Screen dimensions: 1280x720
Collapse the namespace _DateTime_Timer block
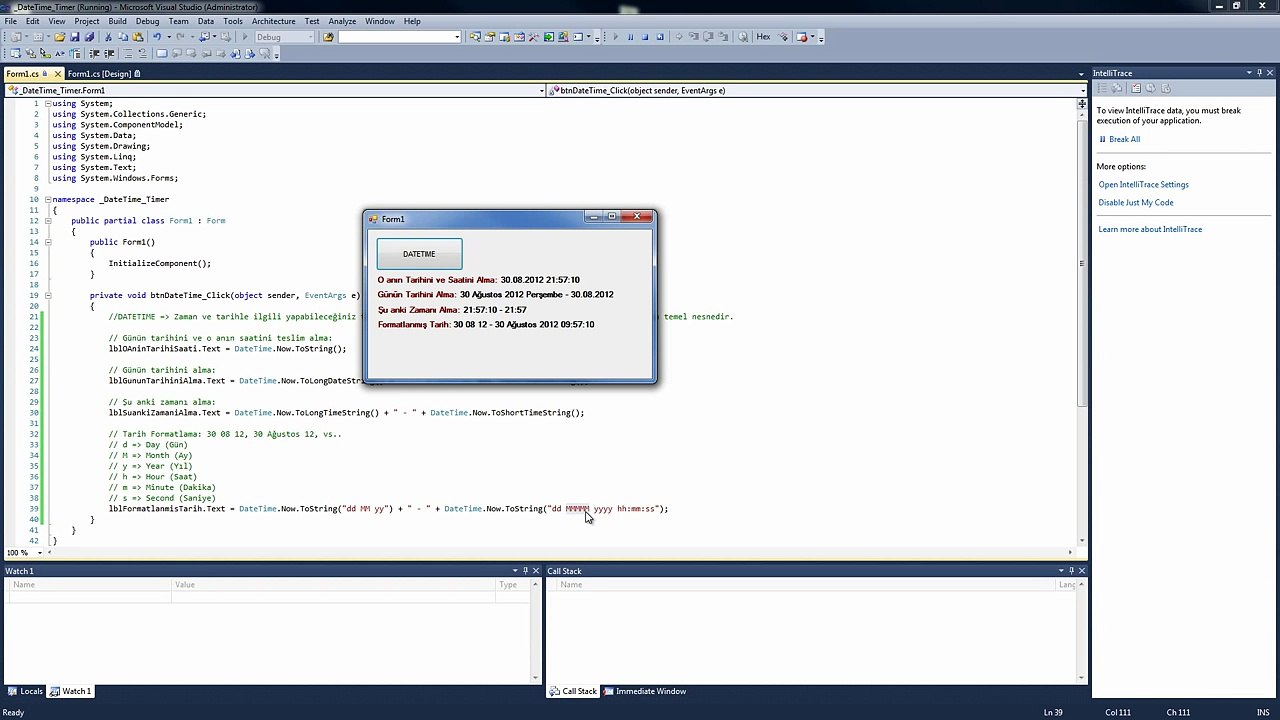tap(47, 199)
